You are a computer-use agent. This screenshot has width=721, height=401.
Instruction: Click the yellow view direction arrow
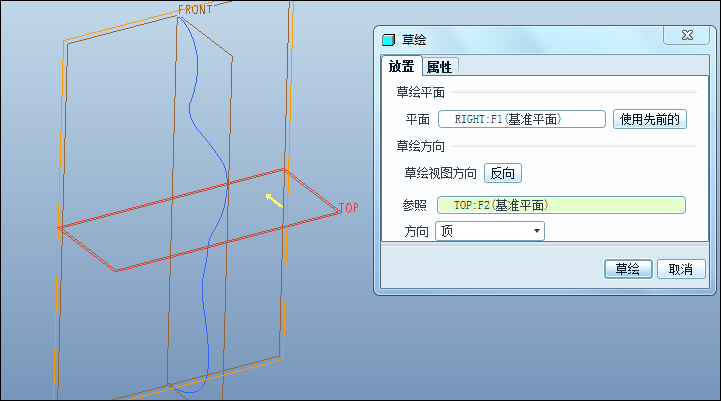pyautogui.click(x=274, y=200)
